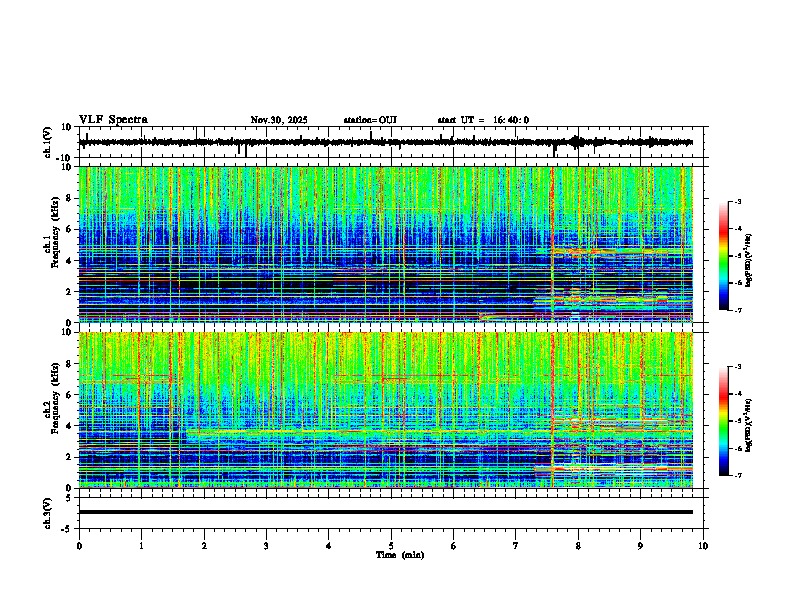Click the 'Time (min)' axis label
Viewport: 792px width, 612px height.
click(400, 555)
